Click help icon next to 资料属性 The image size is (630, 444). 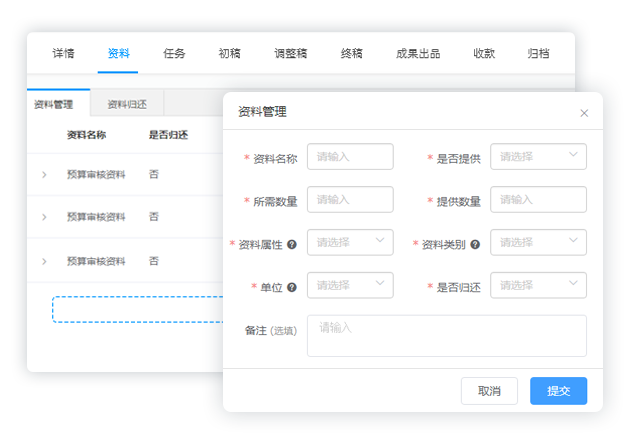(x=292, y=244)
